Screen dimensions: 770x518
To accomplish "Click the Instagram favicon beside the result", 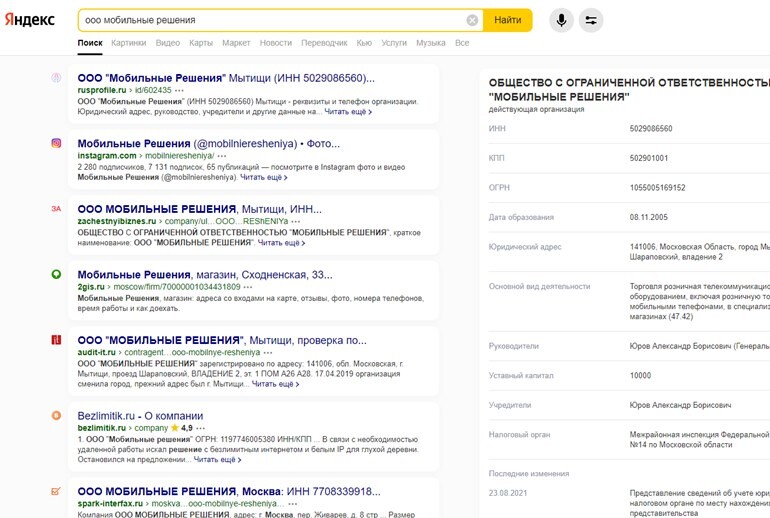I will click(x=56, y=143).
